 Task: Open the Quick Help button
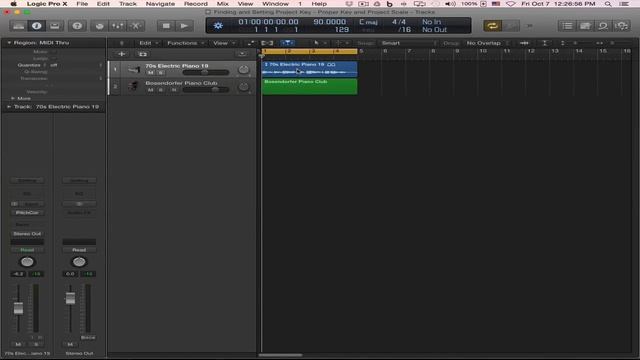(x=77, y=26)
